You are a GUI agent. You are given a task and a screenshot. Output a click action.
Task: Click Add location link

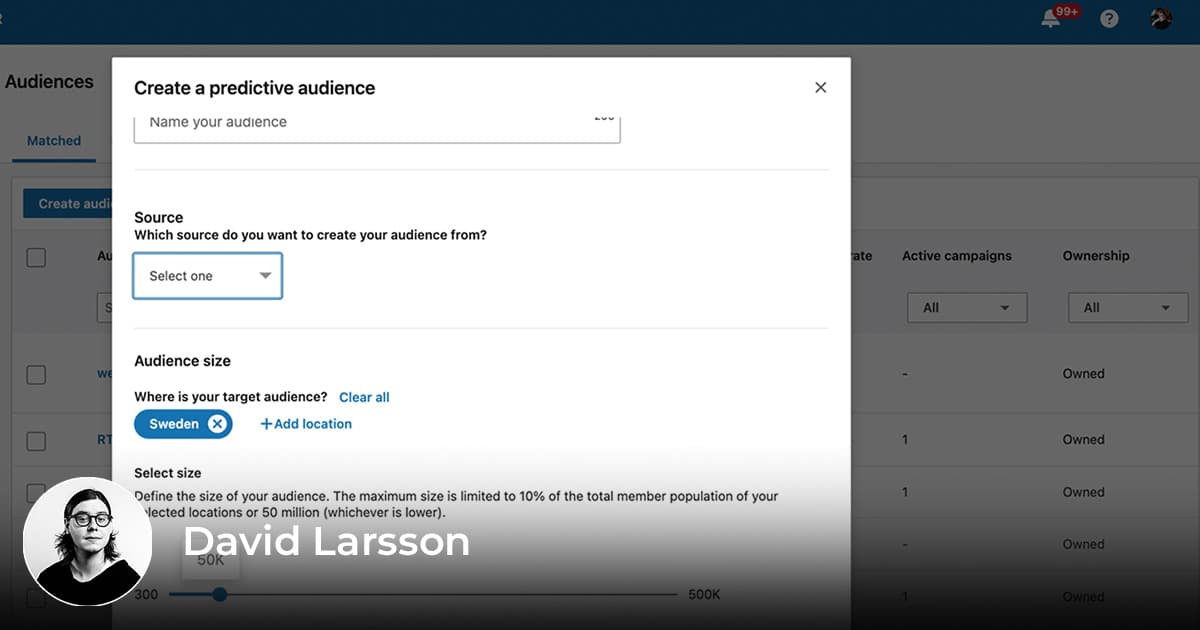(306, 424)
